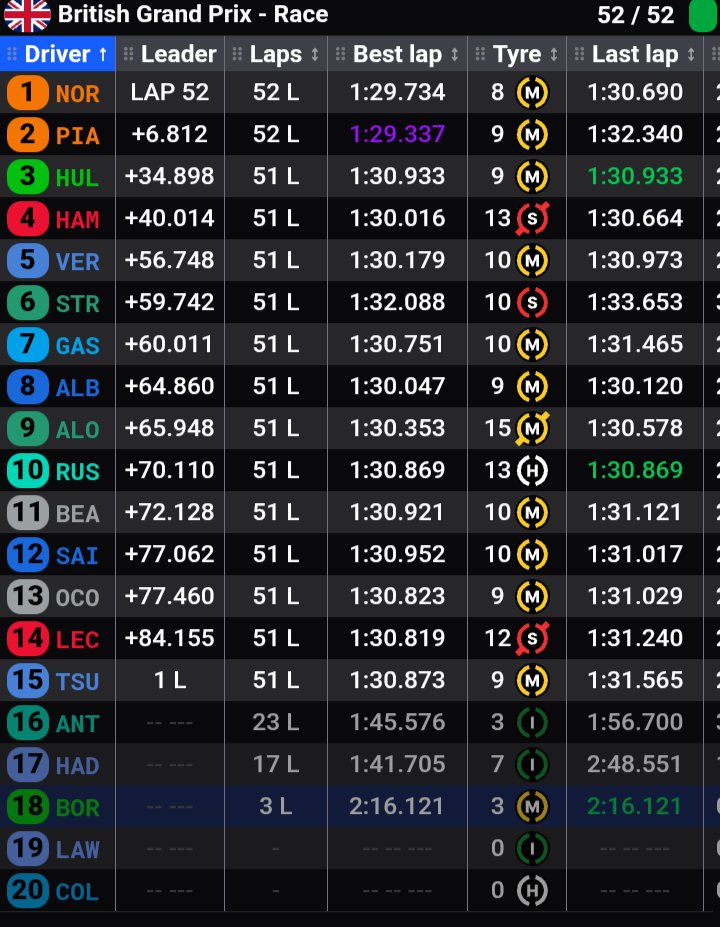Grab the drag handle of Tyre column
Screen dimensions: 720x927
pyautogui.click(x=481, y=54)
